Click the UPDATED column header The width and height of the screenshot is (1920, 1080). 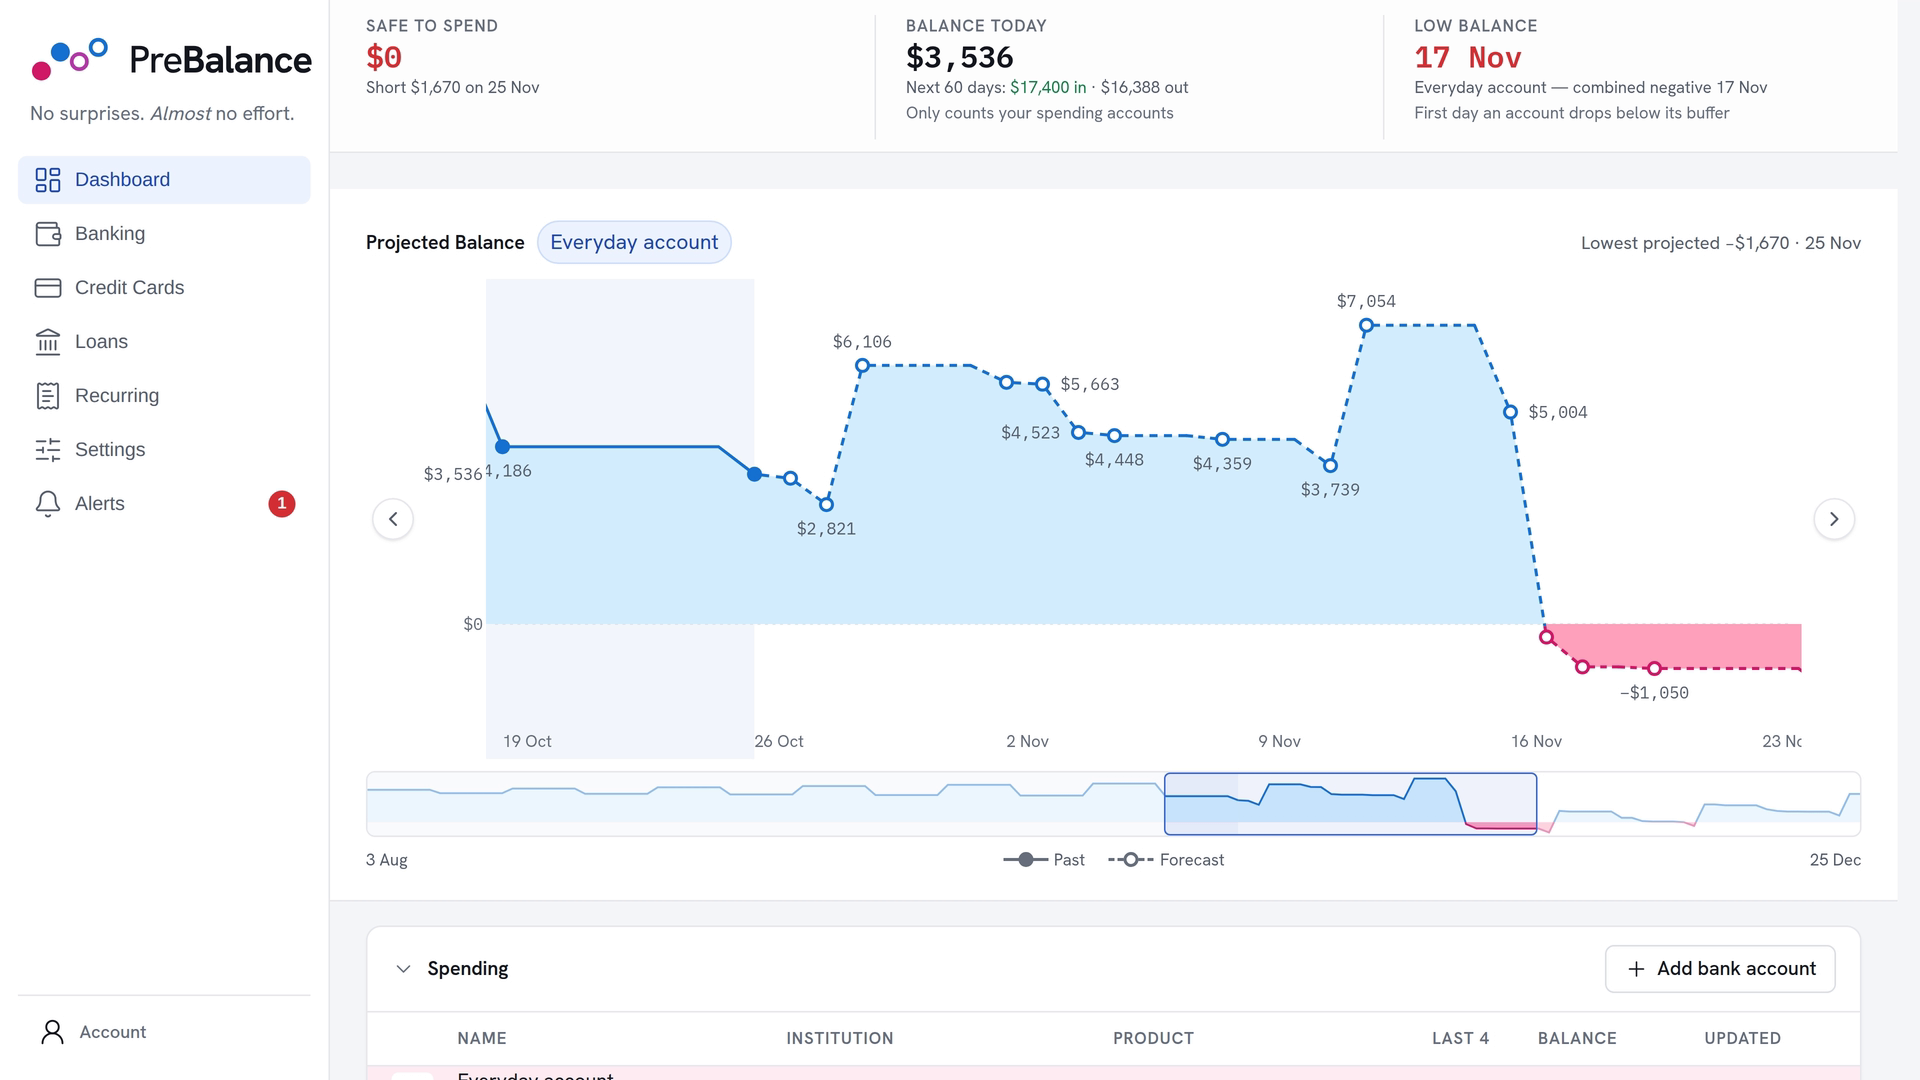click(x=1742, y=1038)
